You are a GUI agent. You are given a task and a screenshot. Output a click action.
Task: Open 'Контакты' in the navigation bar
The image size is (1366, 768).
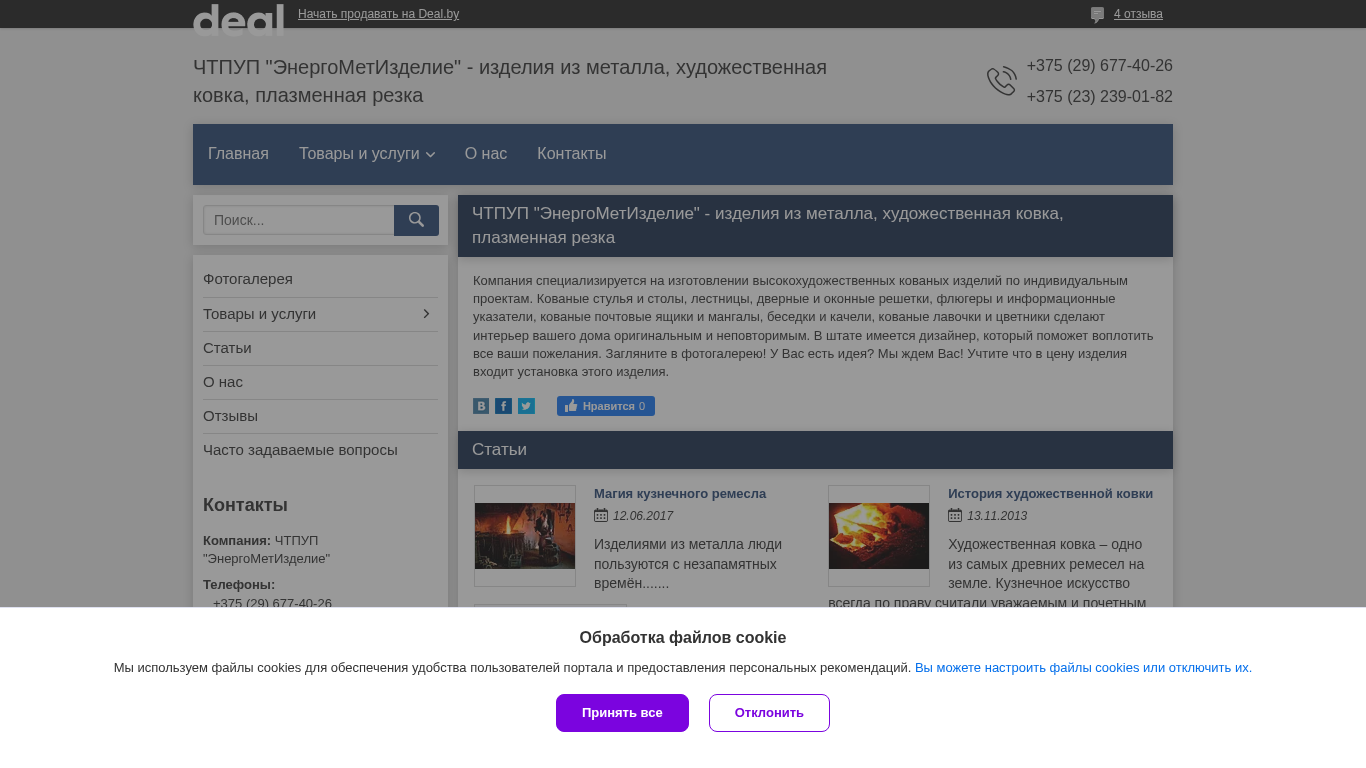pos(572,154)
